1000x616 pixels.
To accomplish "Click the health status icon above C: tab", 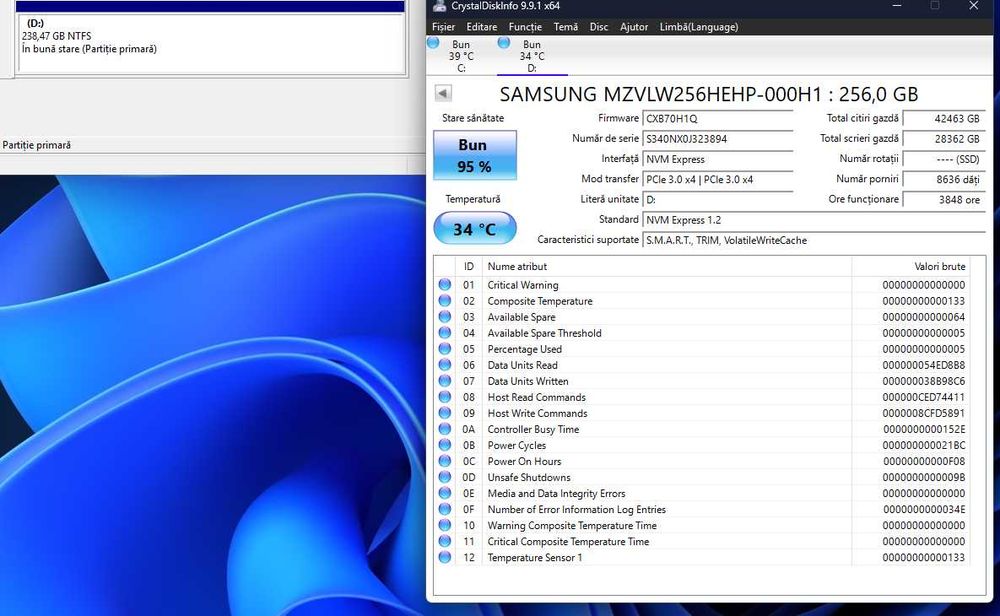I will pos(433,43).
